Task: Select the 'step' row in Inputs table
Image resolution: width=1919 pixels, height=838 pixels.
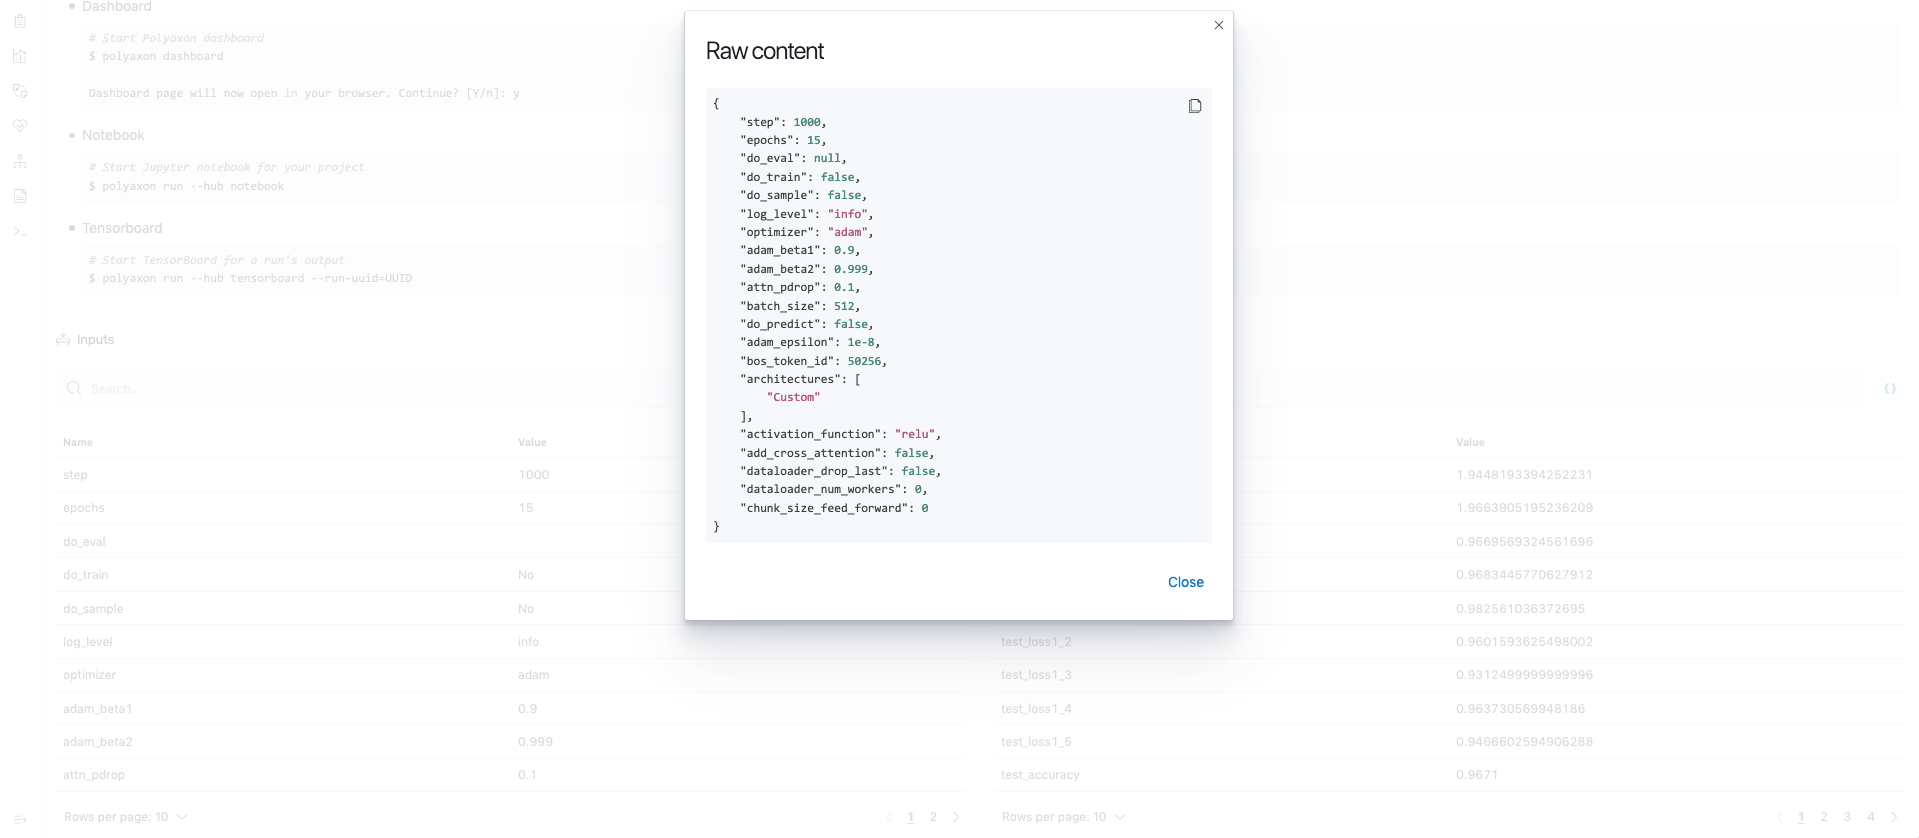Action: [x=512, y=475]
